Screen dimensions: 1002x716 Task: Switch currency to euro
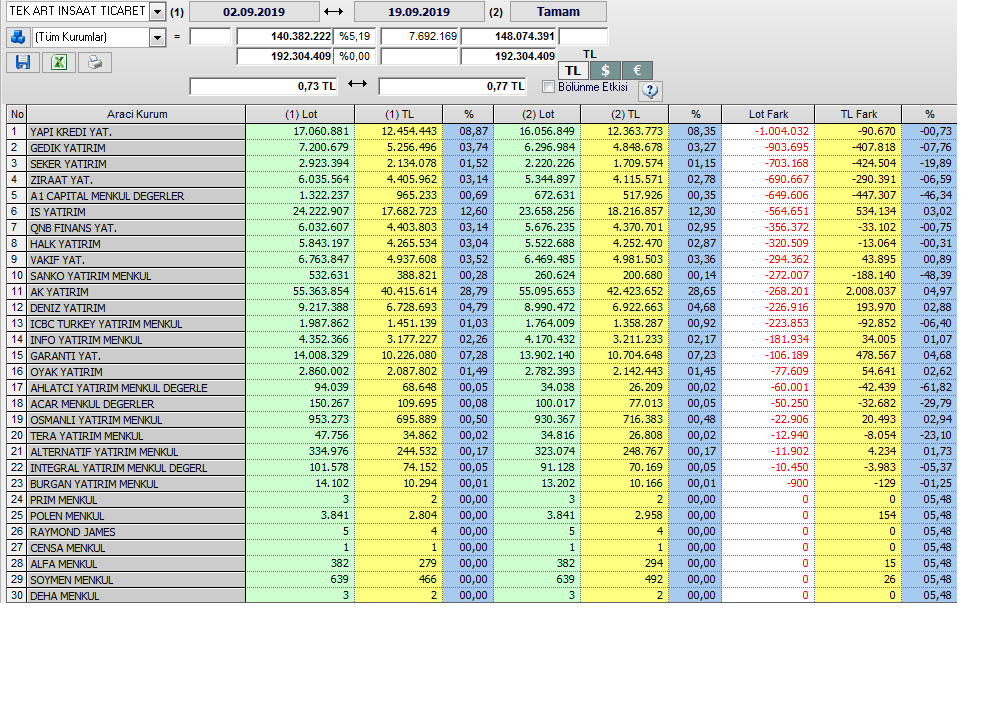pos(637,70)
